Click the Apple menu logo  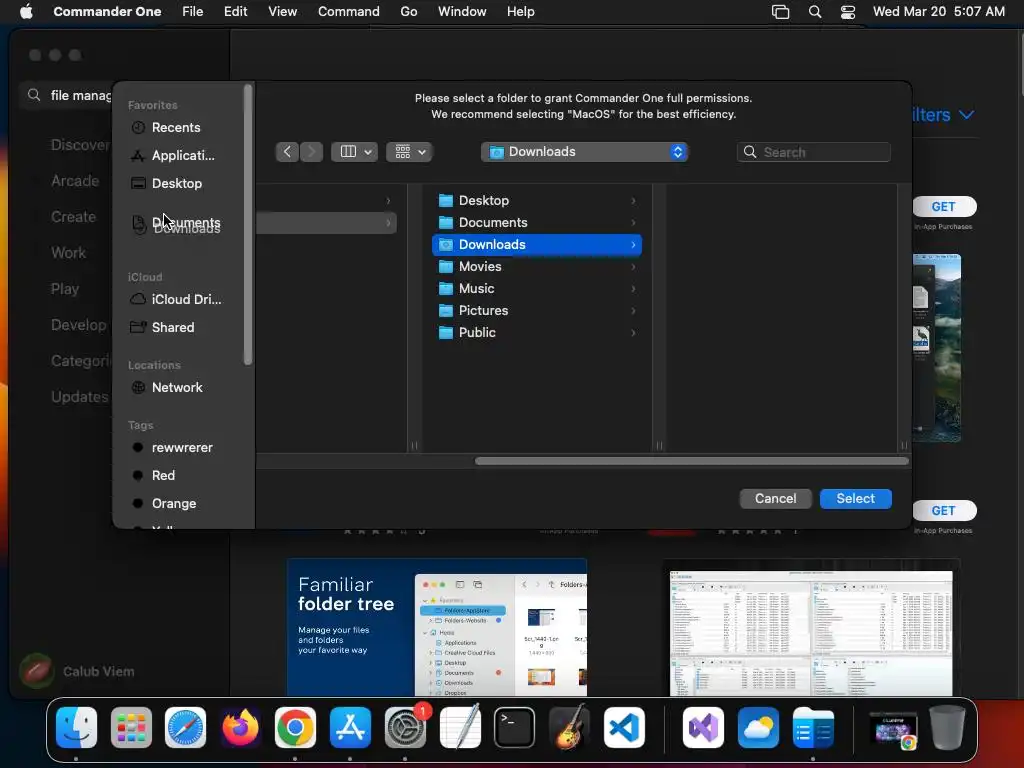pyautogui.click(x=26, y=11)
